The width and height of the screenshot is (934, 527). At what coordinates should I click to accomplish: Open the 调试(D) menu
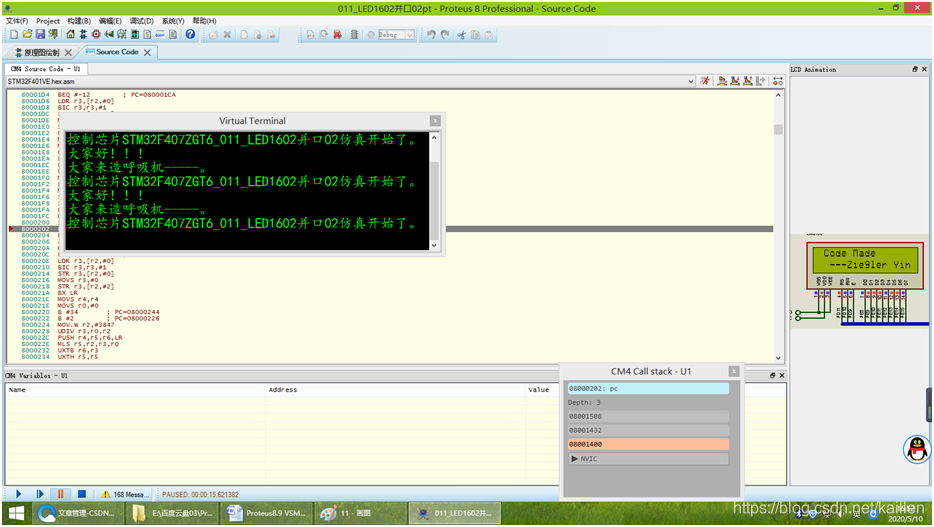pos(142,21)
